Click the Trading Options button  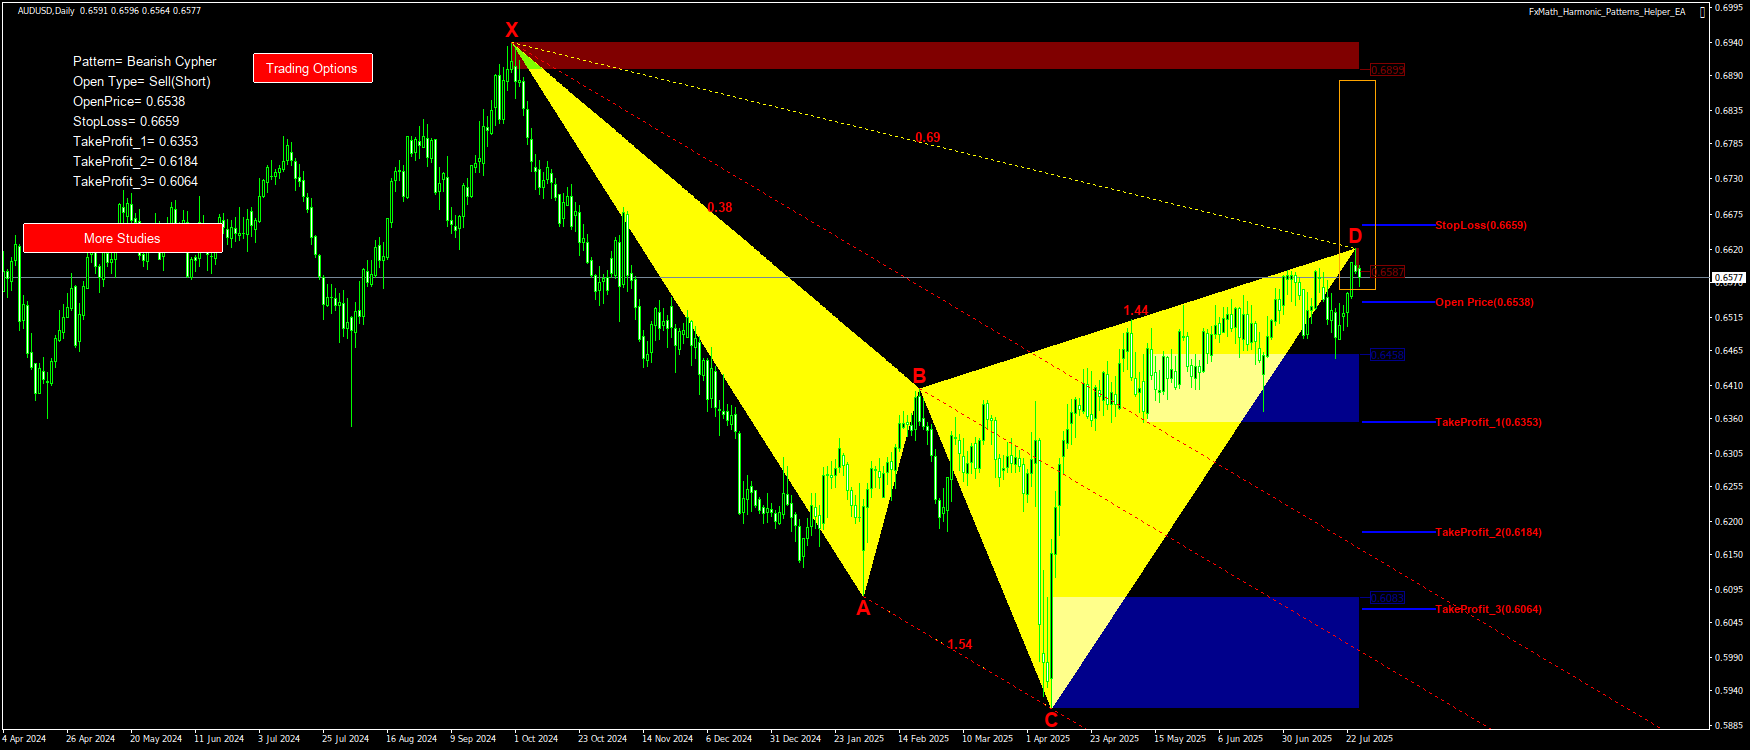point(312,68)
